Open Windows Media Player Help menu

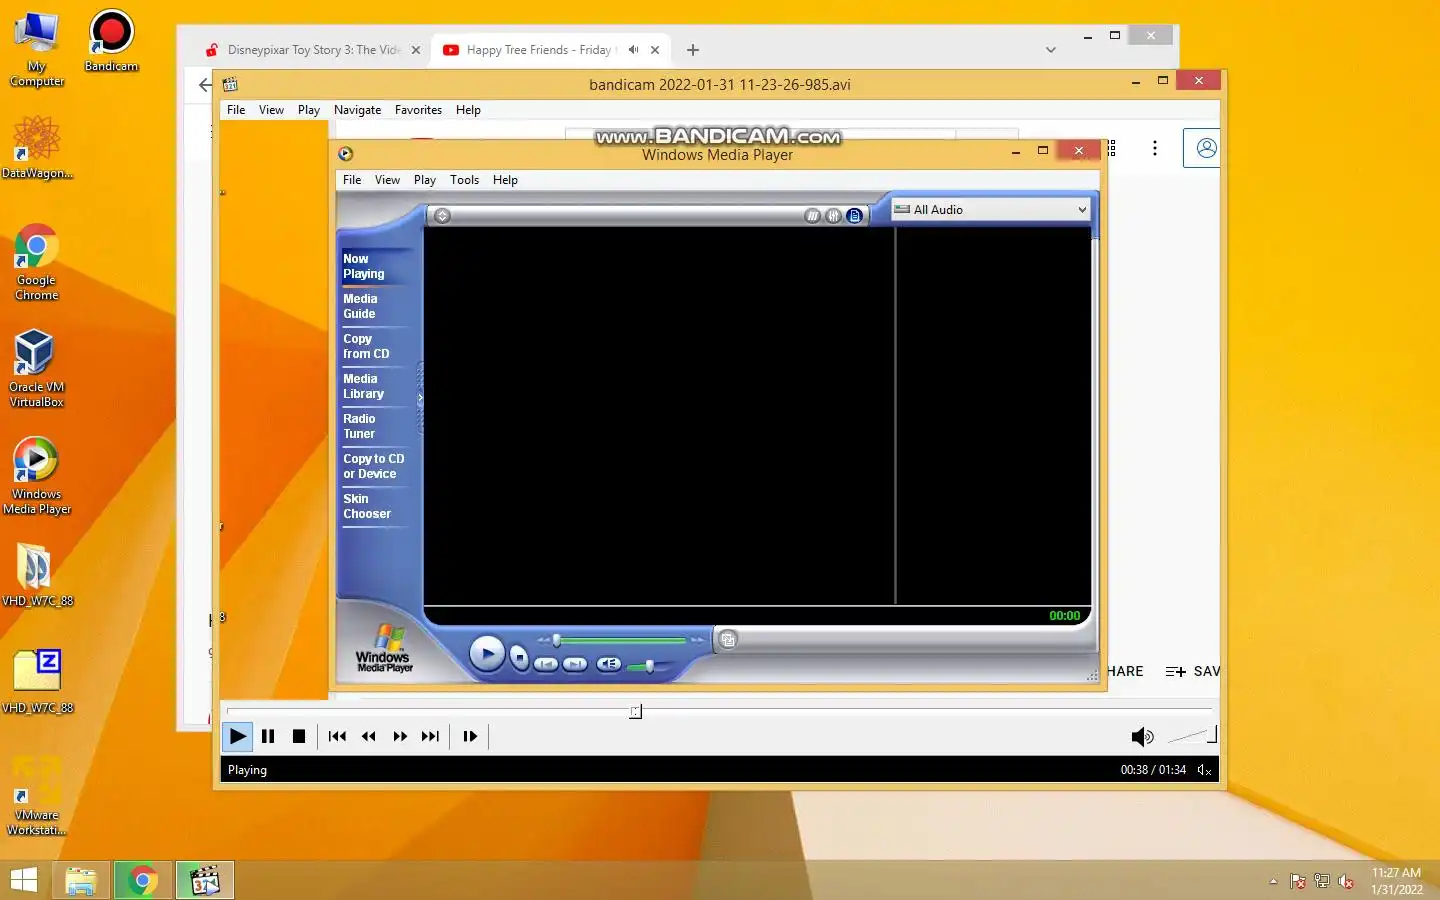pyautogui.click(x=505, y=180)
